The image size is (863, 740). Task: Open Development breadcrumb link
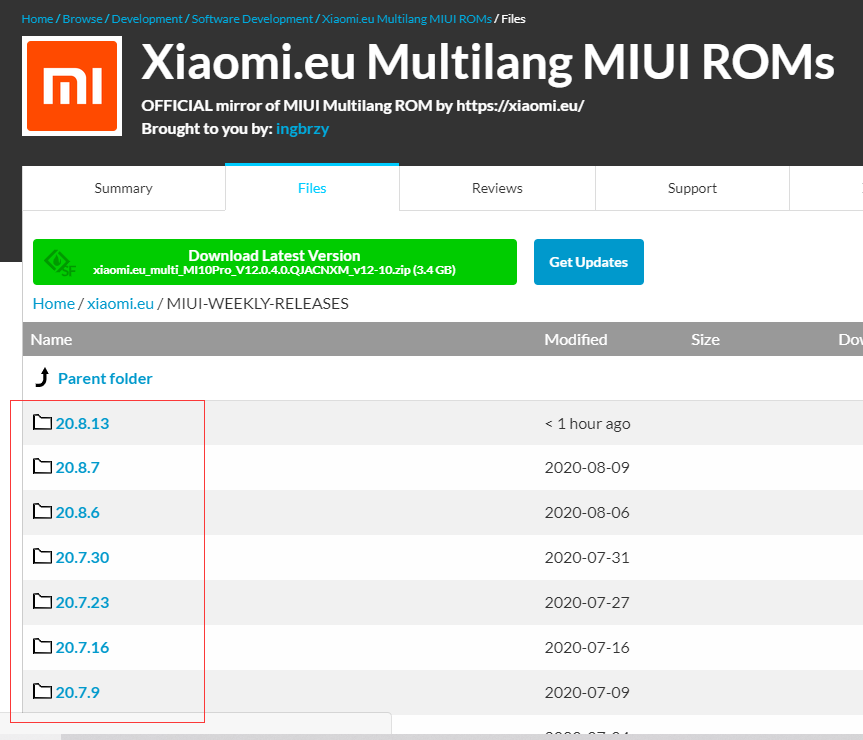pos(147,19)
